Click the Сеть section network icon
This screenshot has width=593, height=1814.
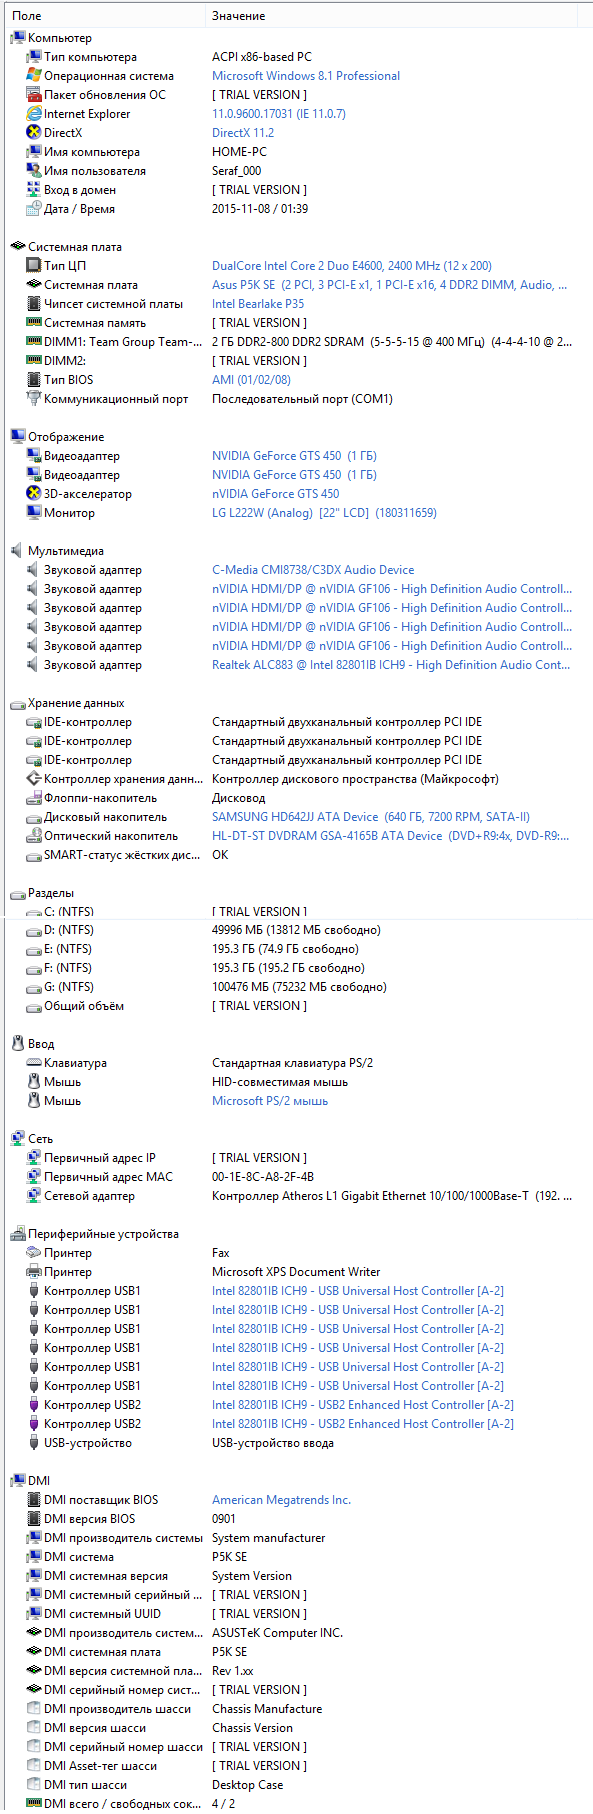point(17,1139)
